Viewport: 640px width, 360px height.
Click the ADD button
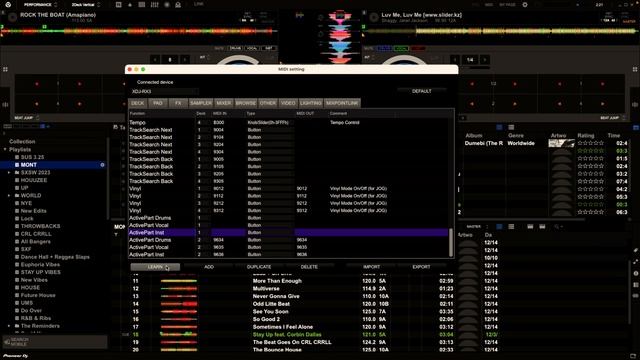point(209,267)
